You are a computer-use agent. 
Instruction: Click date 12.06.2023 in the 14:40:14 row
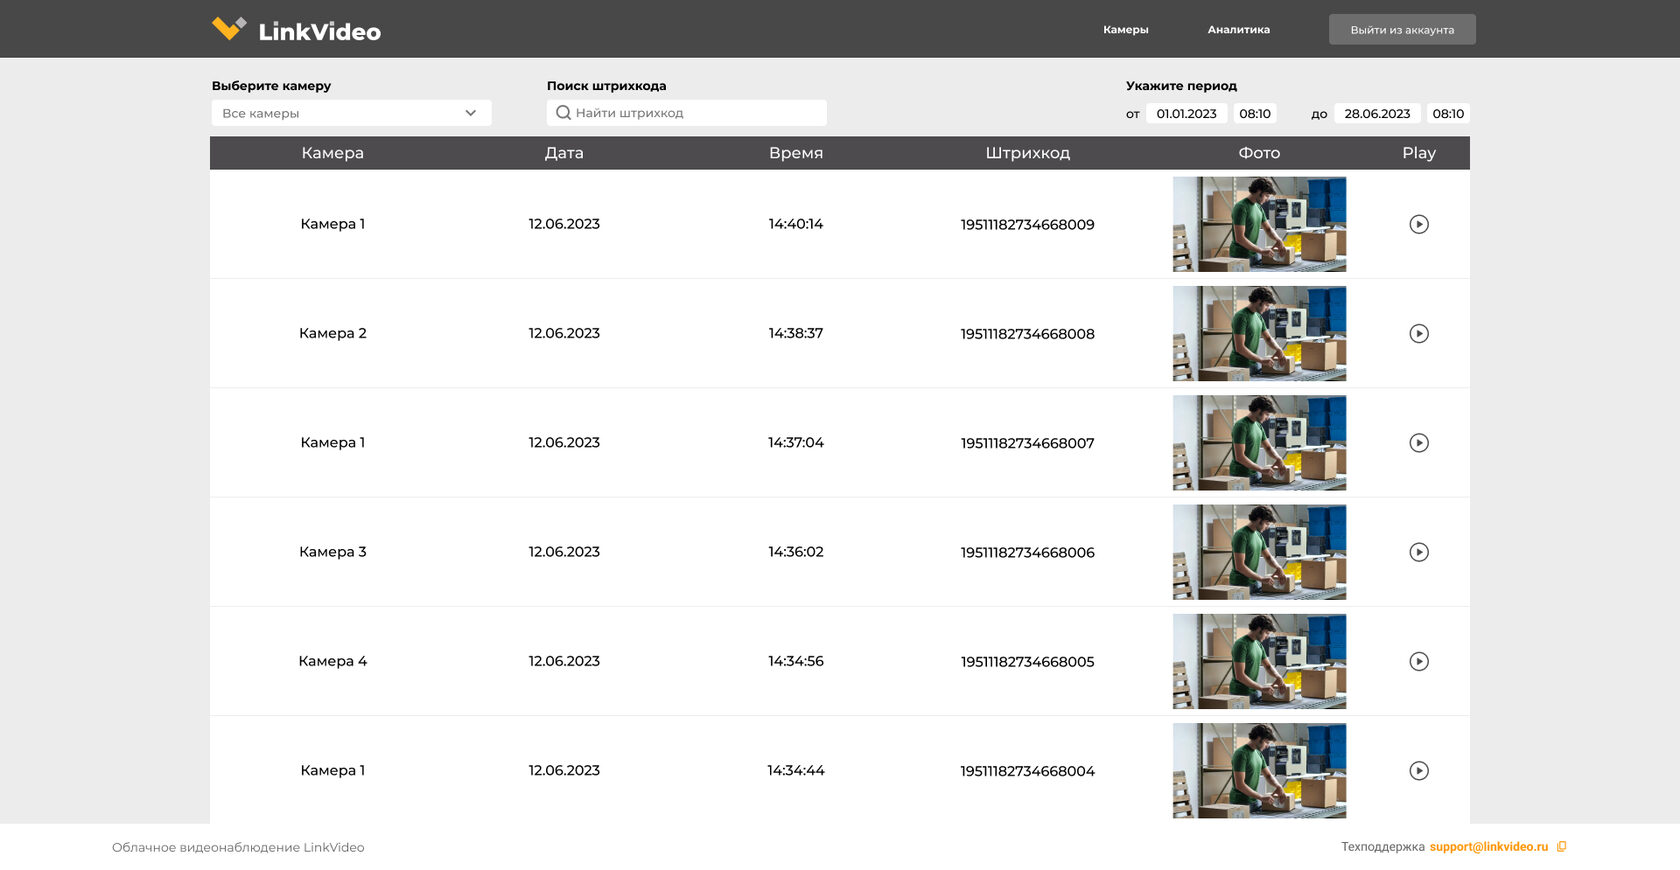click(564, 224)
